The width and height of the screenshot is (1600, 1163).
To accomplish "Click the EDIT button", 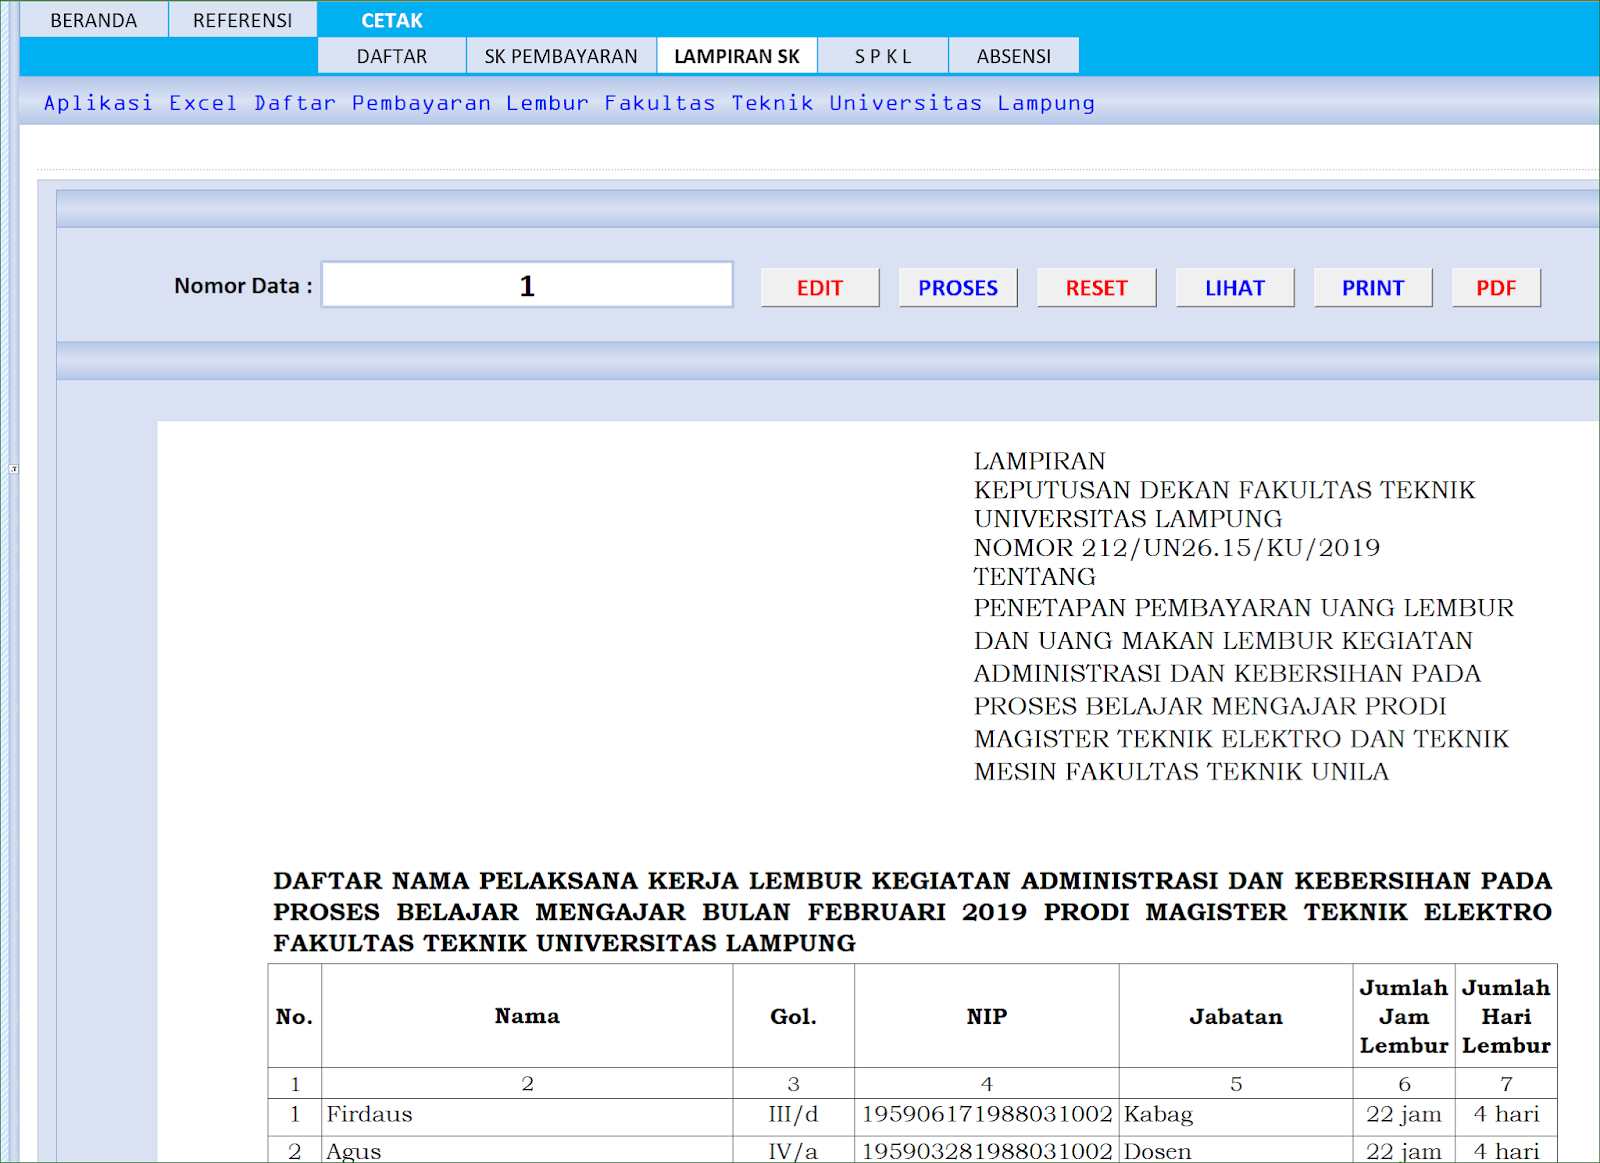I will pos(819,287).
